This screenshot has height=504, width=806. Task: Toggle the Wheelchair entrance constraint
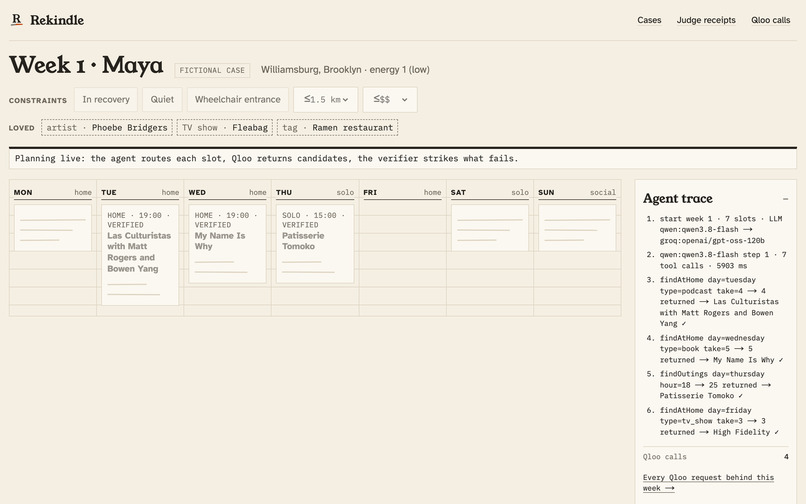(237, 99)
